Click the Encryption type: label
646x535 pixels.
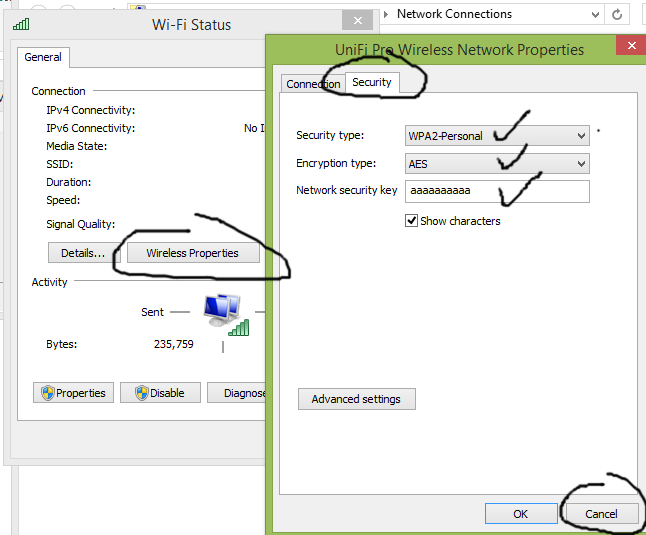[x=336, y=163]
